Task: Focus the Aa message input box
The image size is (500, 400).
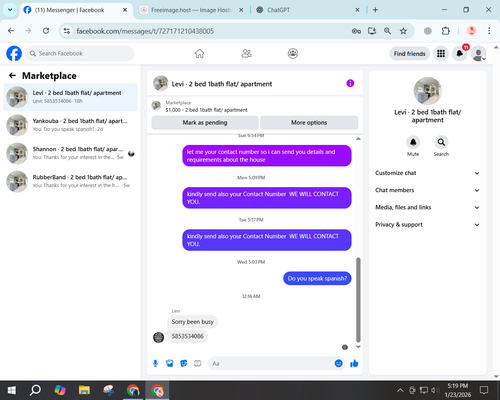Action: click(277, 363)
